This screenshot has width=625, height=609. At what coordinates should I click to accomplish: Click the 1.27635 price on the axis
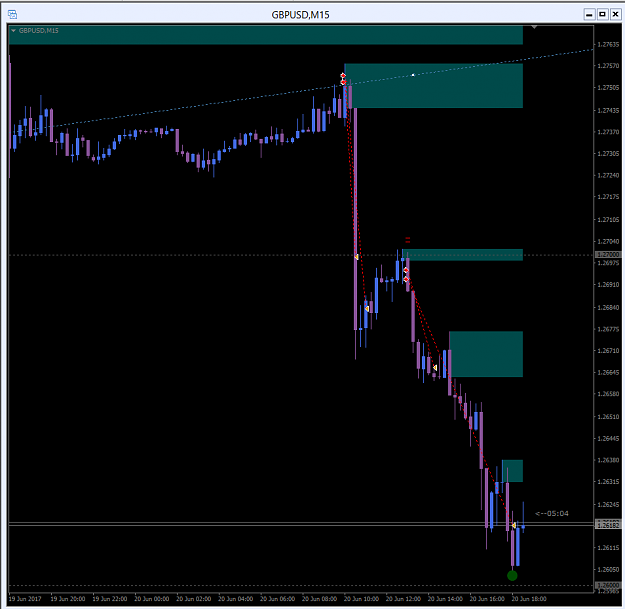608,45
